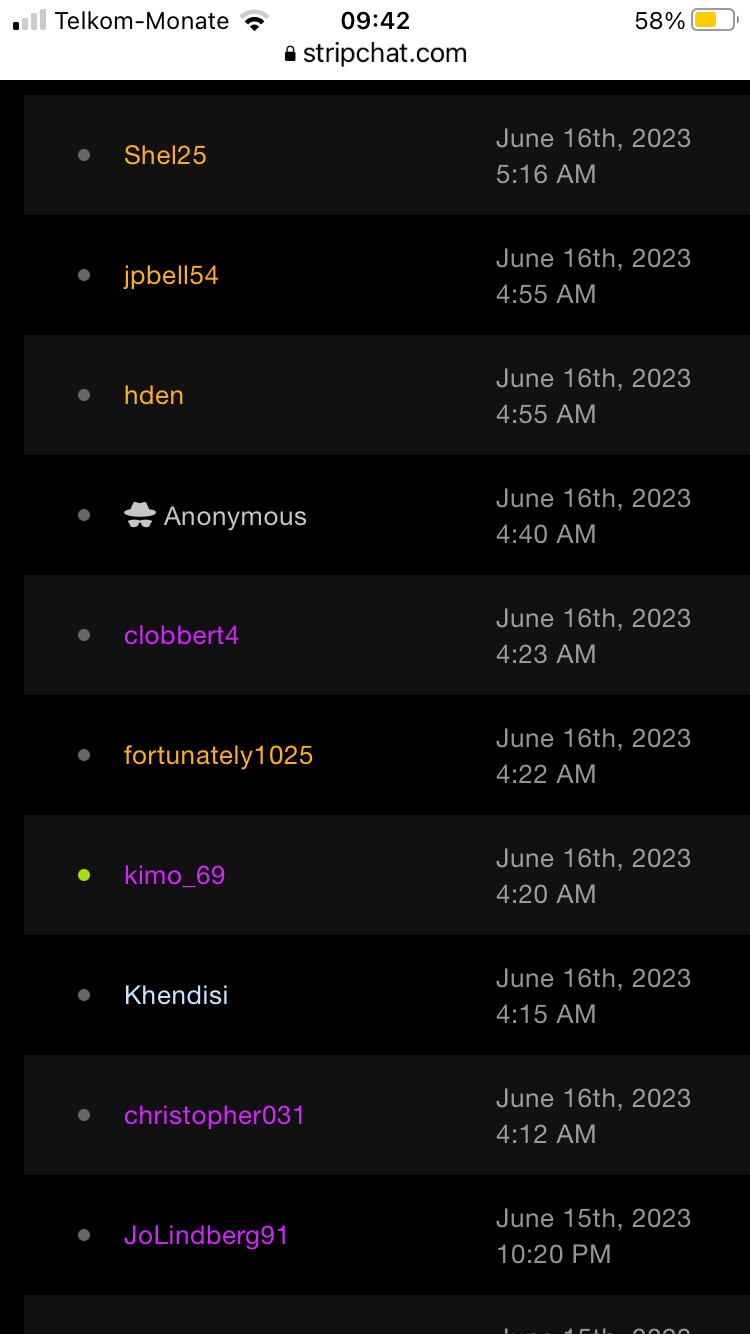Tap the Khendisi username
Viewport: 750px width, 1334px height.
tap(176, 995)
